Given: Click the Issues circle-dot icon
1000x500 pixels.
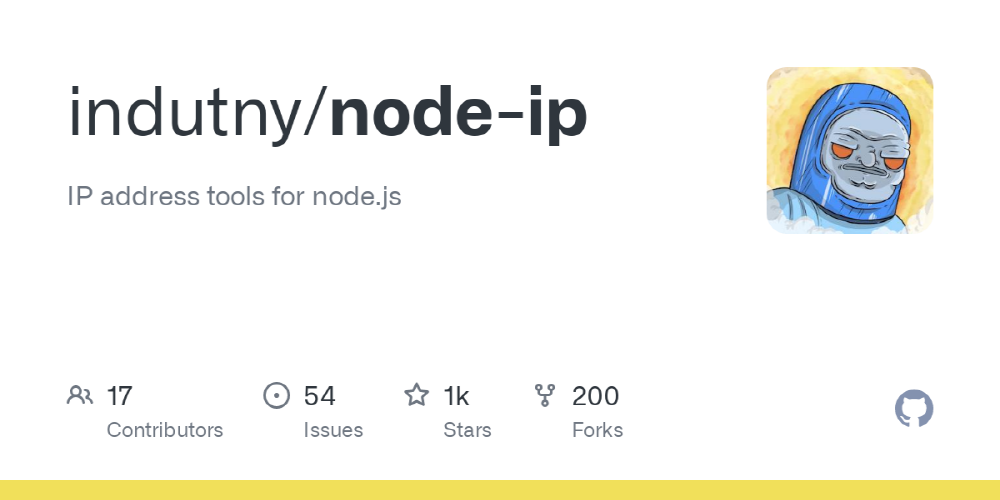Looking at the screenshot, I should pos(277,396).
